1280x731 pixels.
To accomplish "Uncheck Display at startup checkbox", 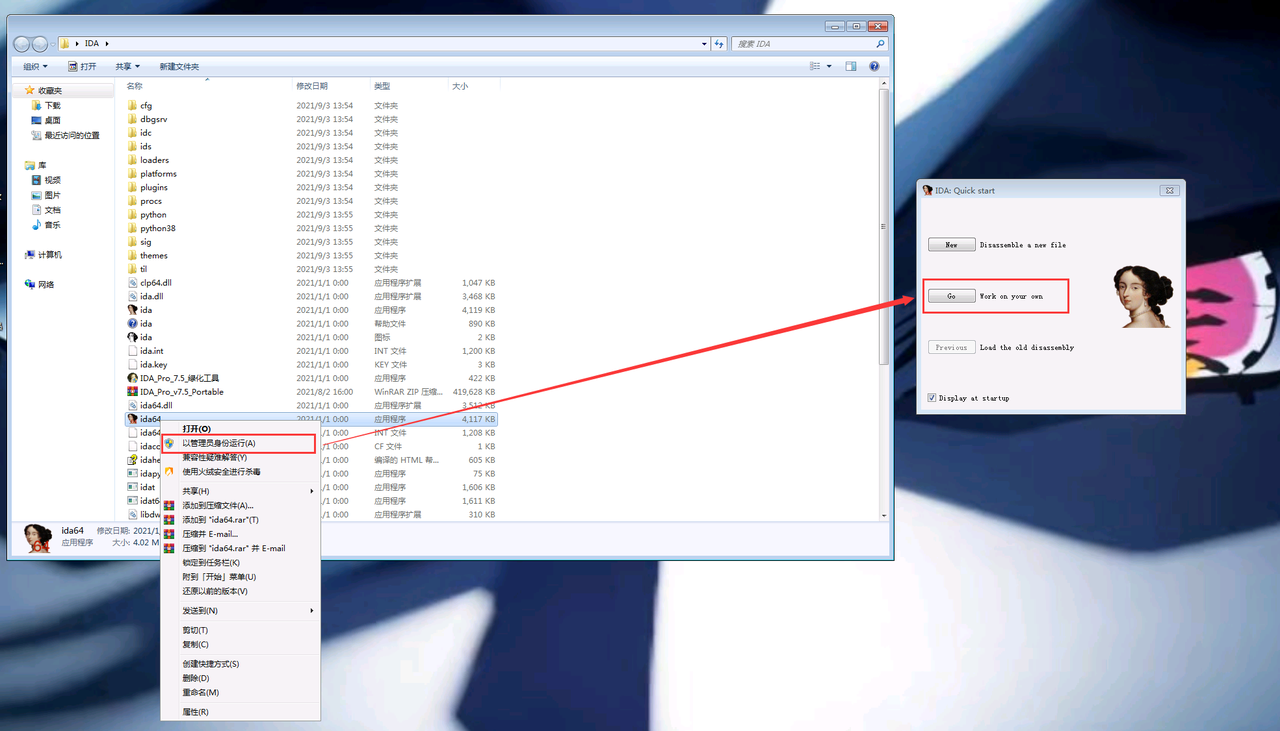I will click(x=932, y=398).
